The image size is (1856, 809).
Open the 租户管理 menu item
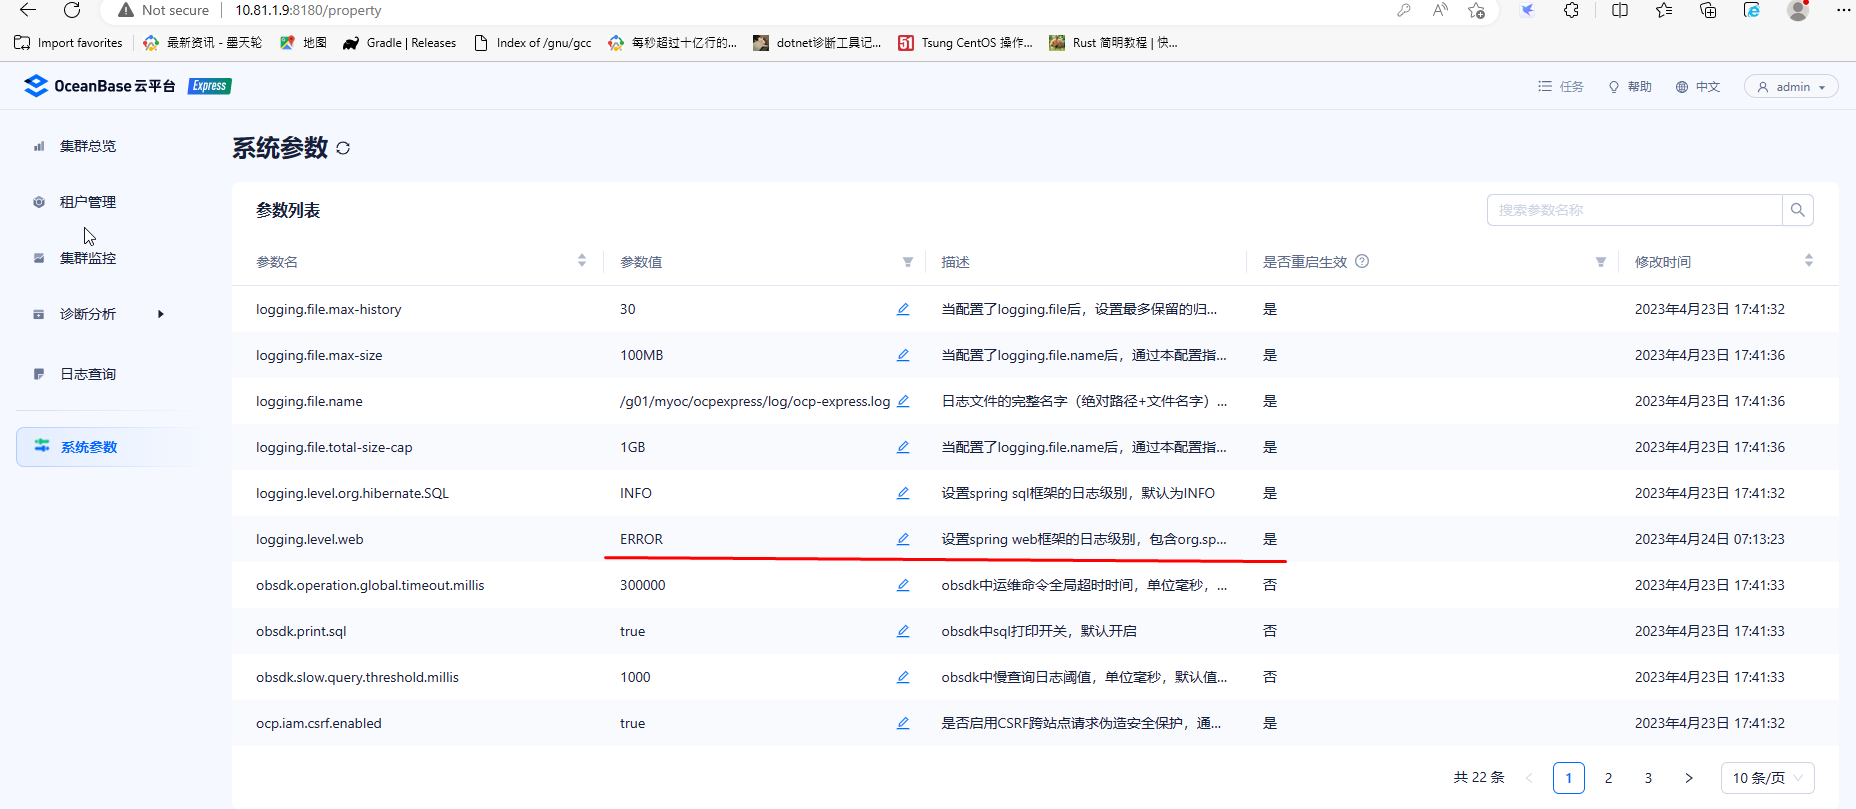pos(88,202)
